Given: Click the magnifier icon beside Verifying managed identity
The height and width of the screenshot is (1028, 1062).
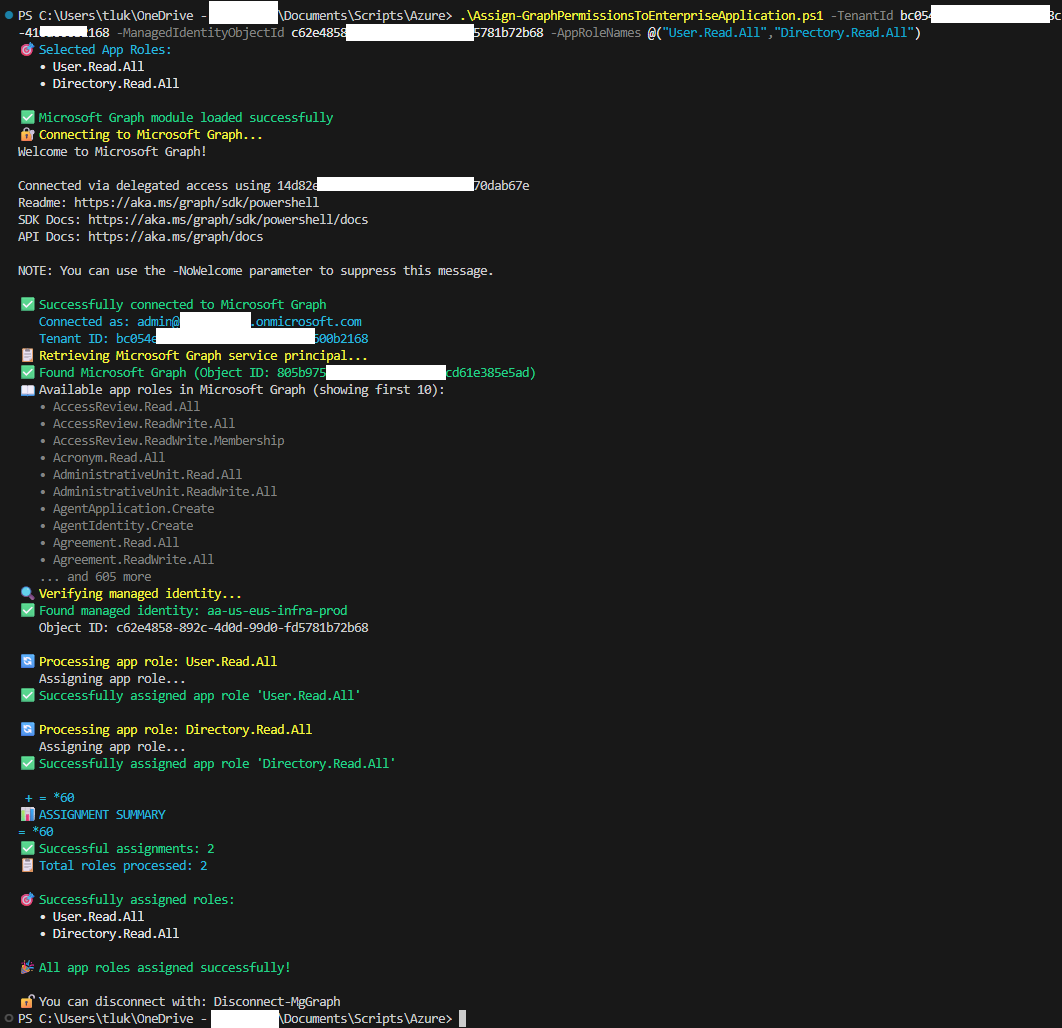Looking at the screenshot, I should coord(27,594).
